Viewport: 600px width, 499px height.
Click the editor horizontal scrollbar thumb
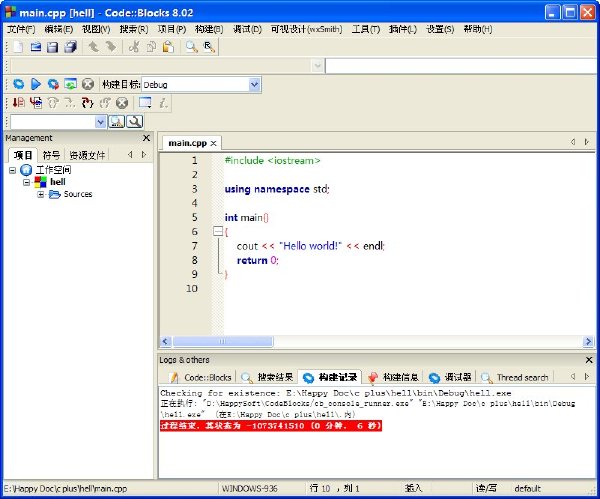point(223,341)
